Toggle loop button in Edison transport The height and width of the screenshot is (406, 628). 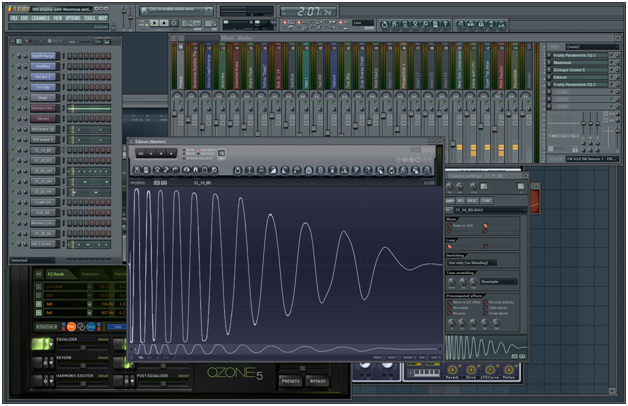click(x=141, y=153)
